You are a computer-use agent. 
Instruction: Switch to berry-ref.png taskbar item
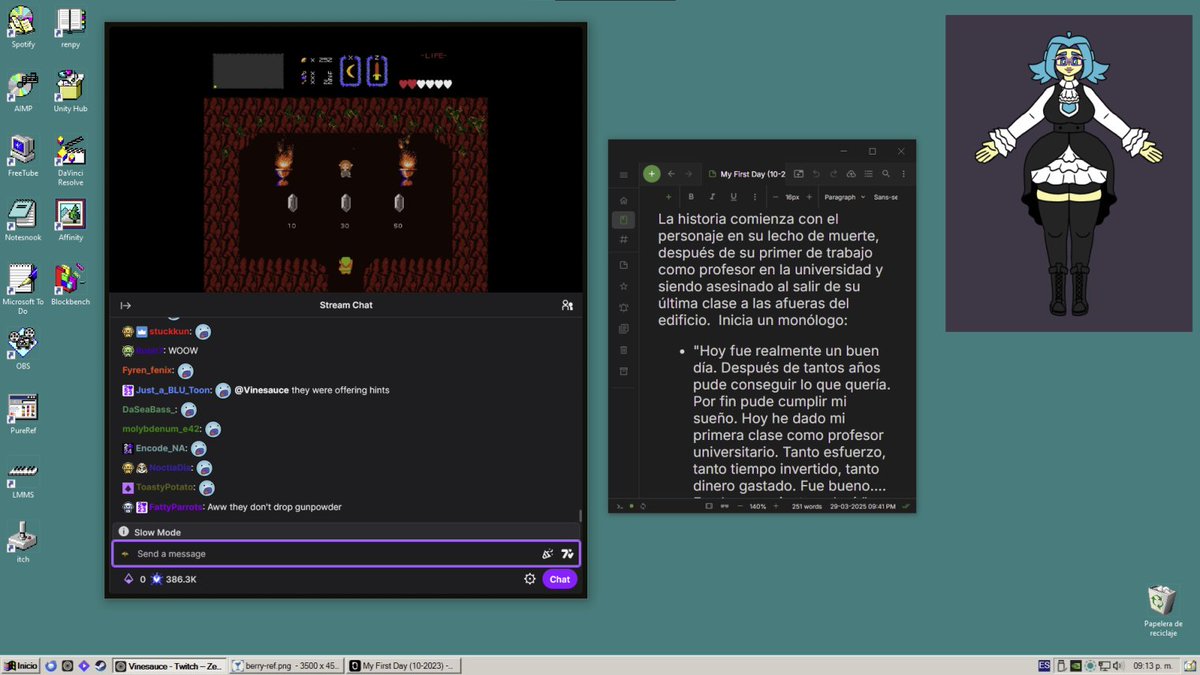[287, 665]
